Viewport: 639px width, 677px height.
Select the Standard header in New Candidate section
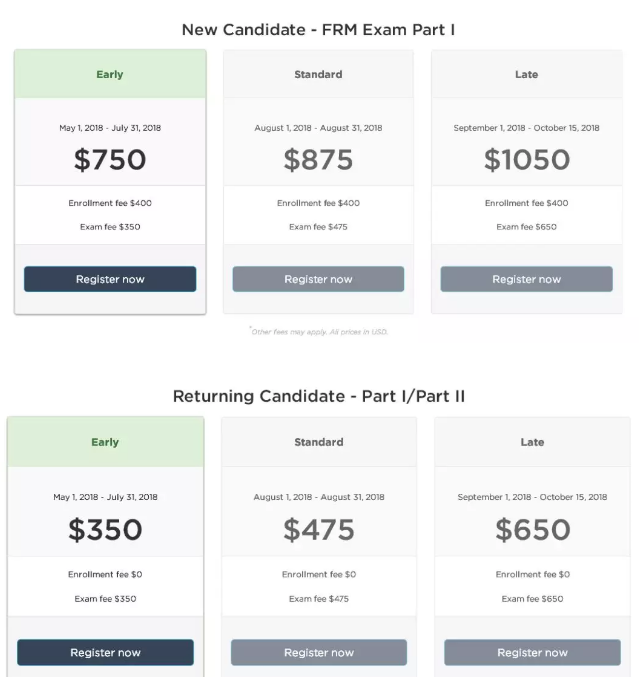click(318, 74)
